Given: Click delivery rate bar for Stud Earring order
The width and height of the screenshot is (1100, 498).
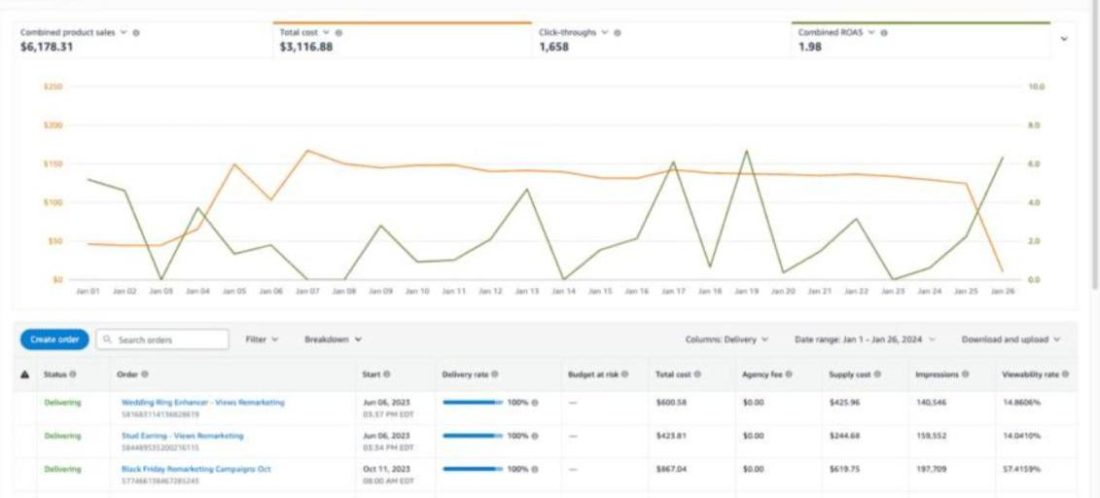Looking at the screenshot, I should coord(473,436).
